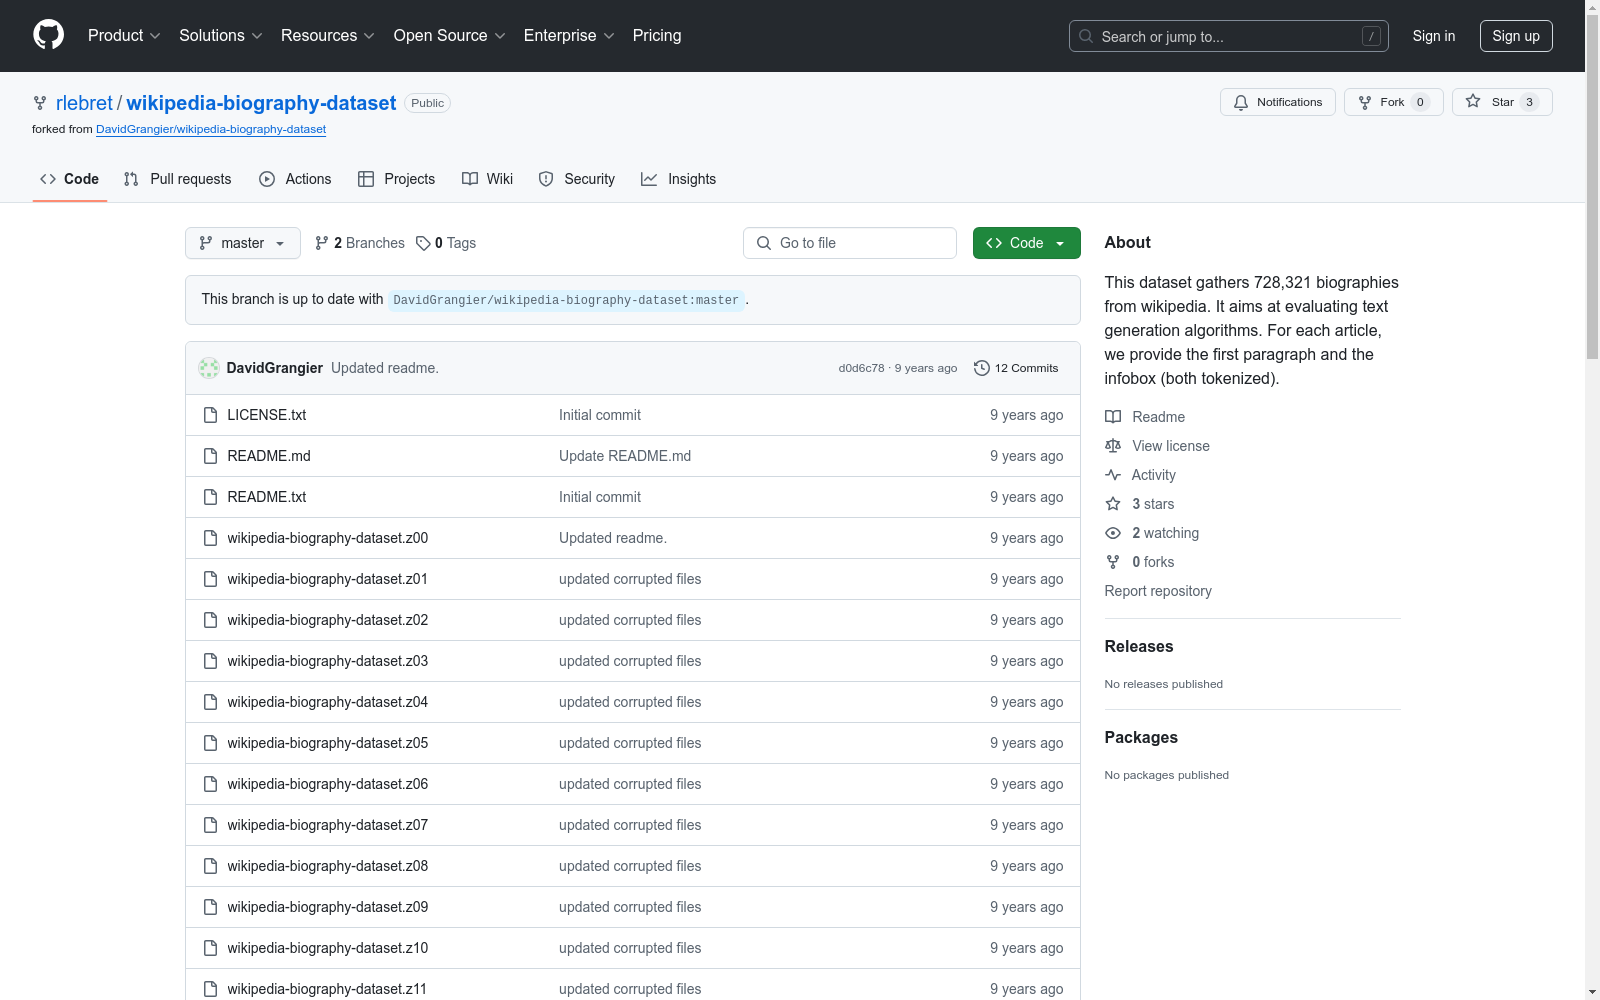Click into the Search or jump to field
1600x1000 pixels.
click(x=1229, y=36)
